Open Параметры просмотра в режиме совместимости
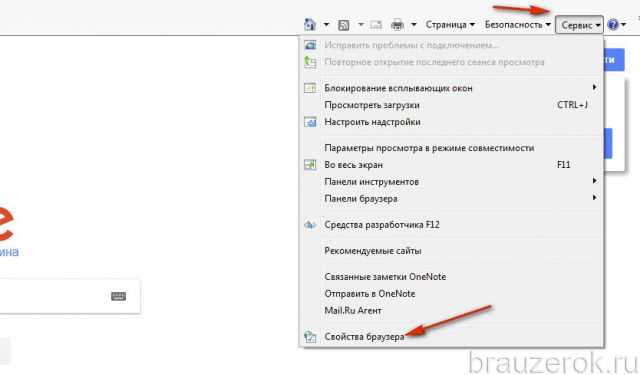 point(451,148)
